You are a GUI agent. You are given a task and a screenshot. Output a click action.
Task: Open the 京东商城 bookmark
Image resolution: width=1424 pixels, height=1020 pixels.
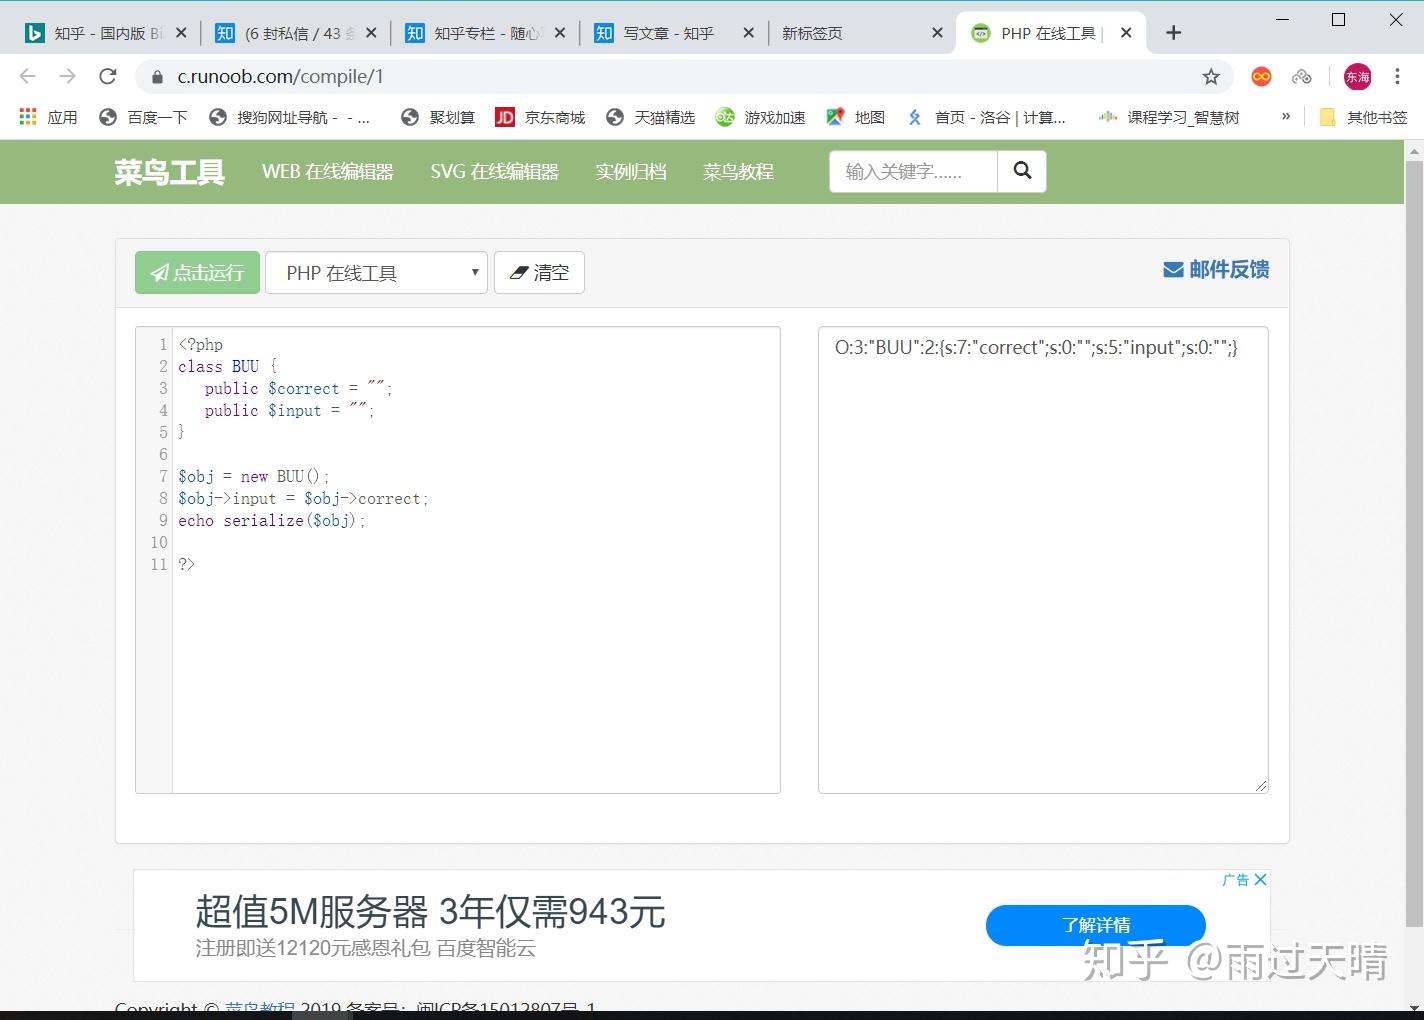pyautogui.click(x=540, y=117)
